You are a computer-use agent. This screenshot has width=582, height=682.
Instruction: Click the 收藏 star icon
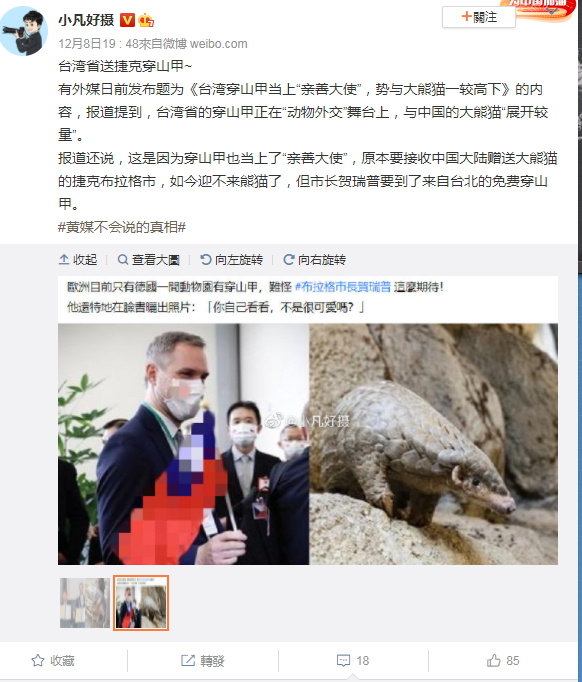coord(38,661)
